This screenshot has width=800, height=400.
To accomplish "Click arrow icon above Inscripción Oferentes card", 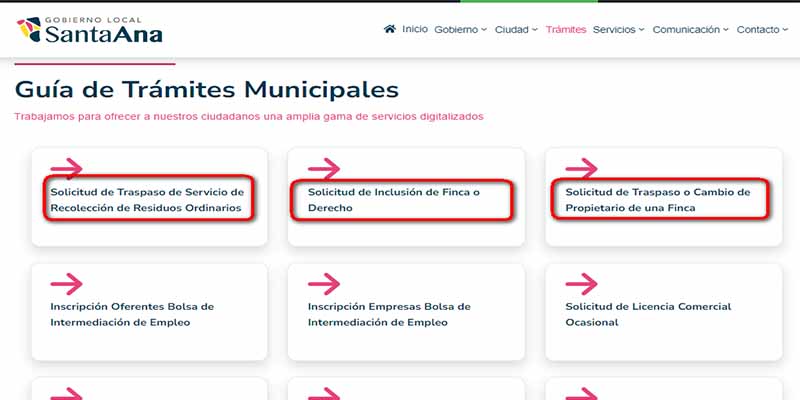I will (x=66, y=284).
